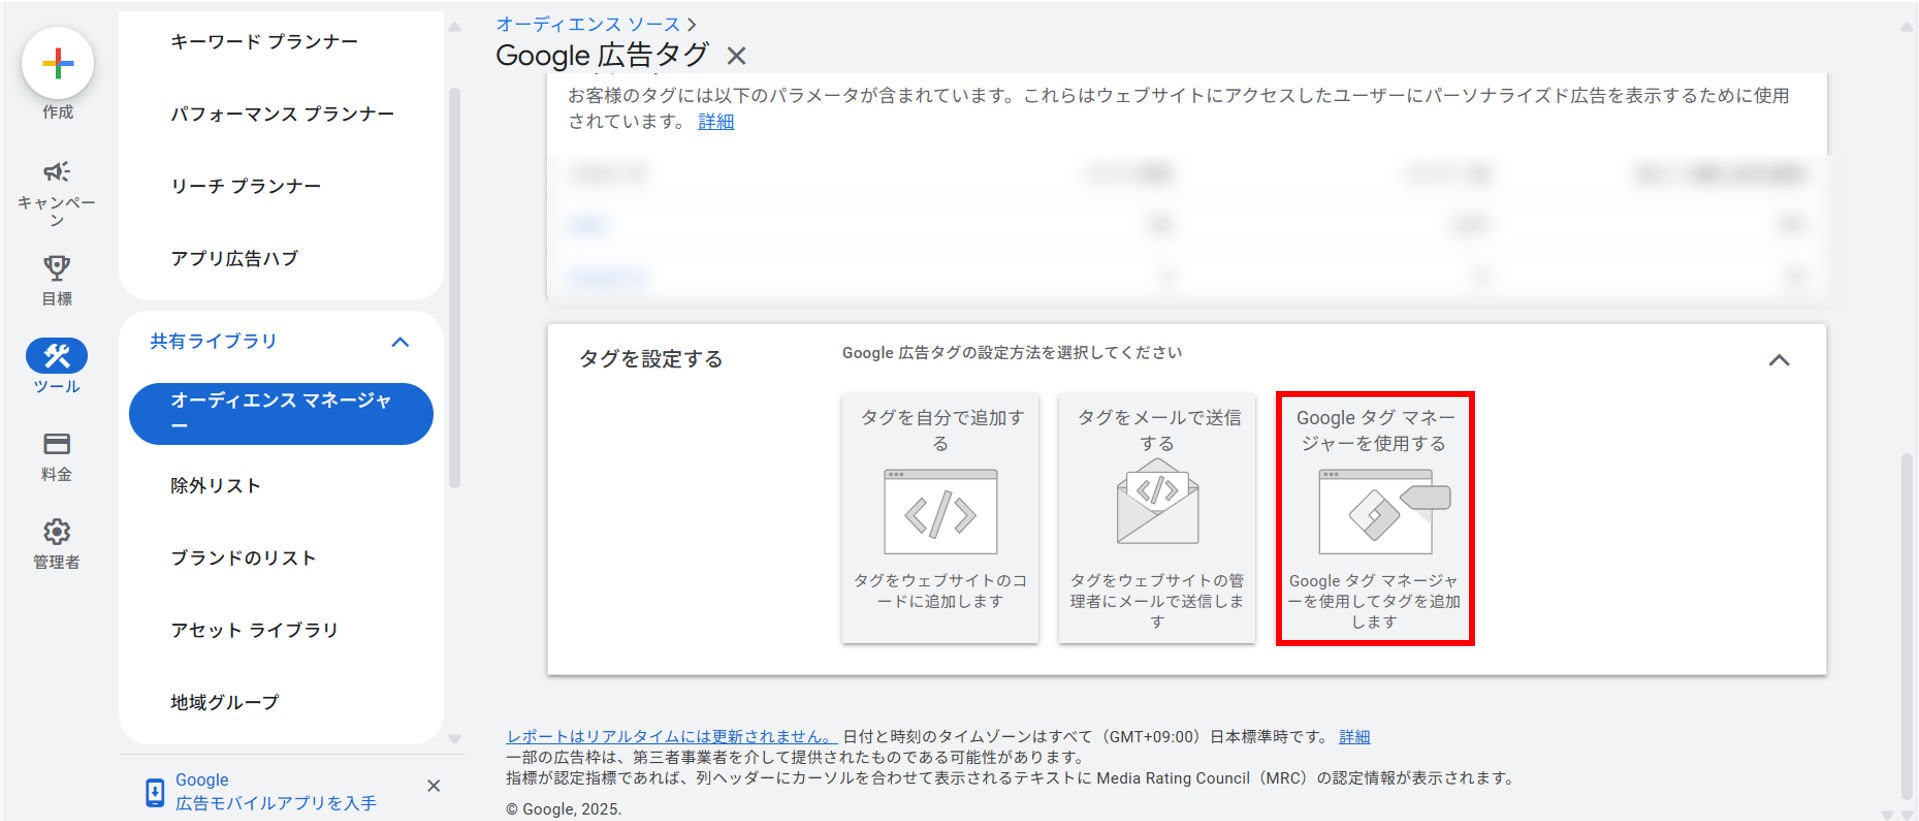This screenshot has height=821, width=1919.
Task: Click the © Google, 2025. footer text
Action: click(x=564, y=809)
